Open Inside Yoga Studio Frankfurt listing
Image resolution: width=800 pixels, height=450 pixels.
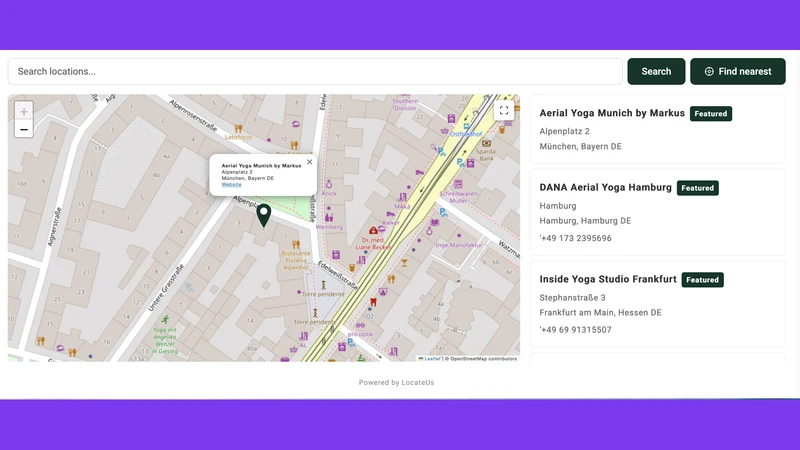pos(658,304)
